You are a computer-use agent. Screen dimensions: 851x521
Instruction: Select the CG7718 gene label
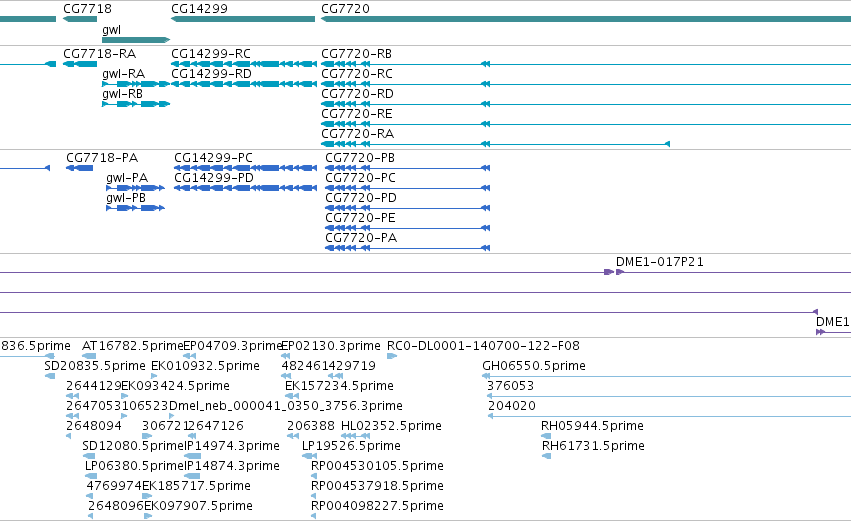click(87, 9)
